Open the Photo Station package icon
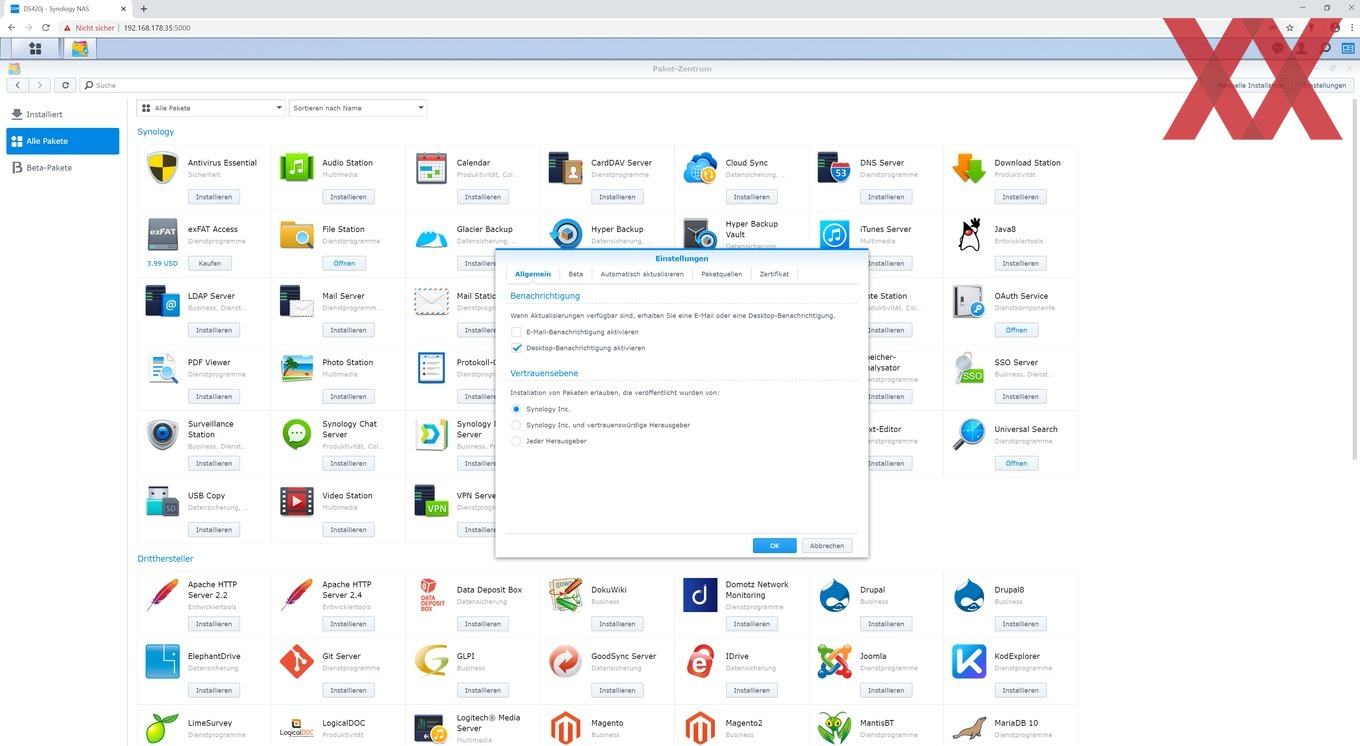Screen dimensions: 1360x746 click(297, 368)
